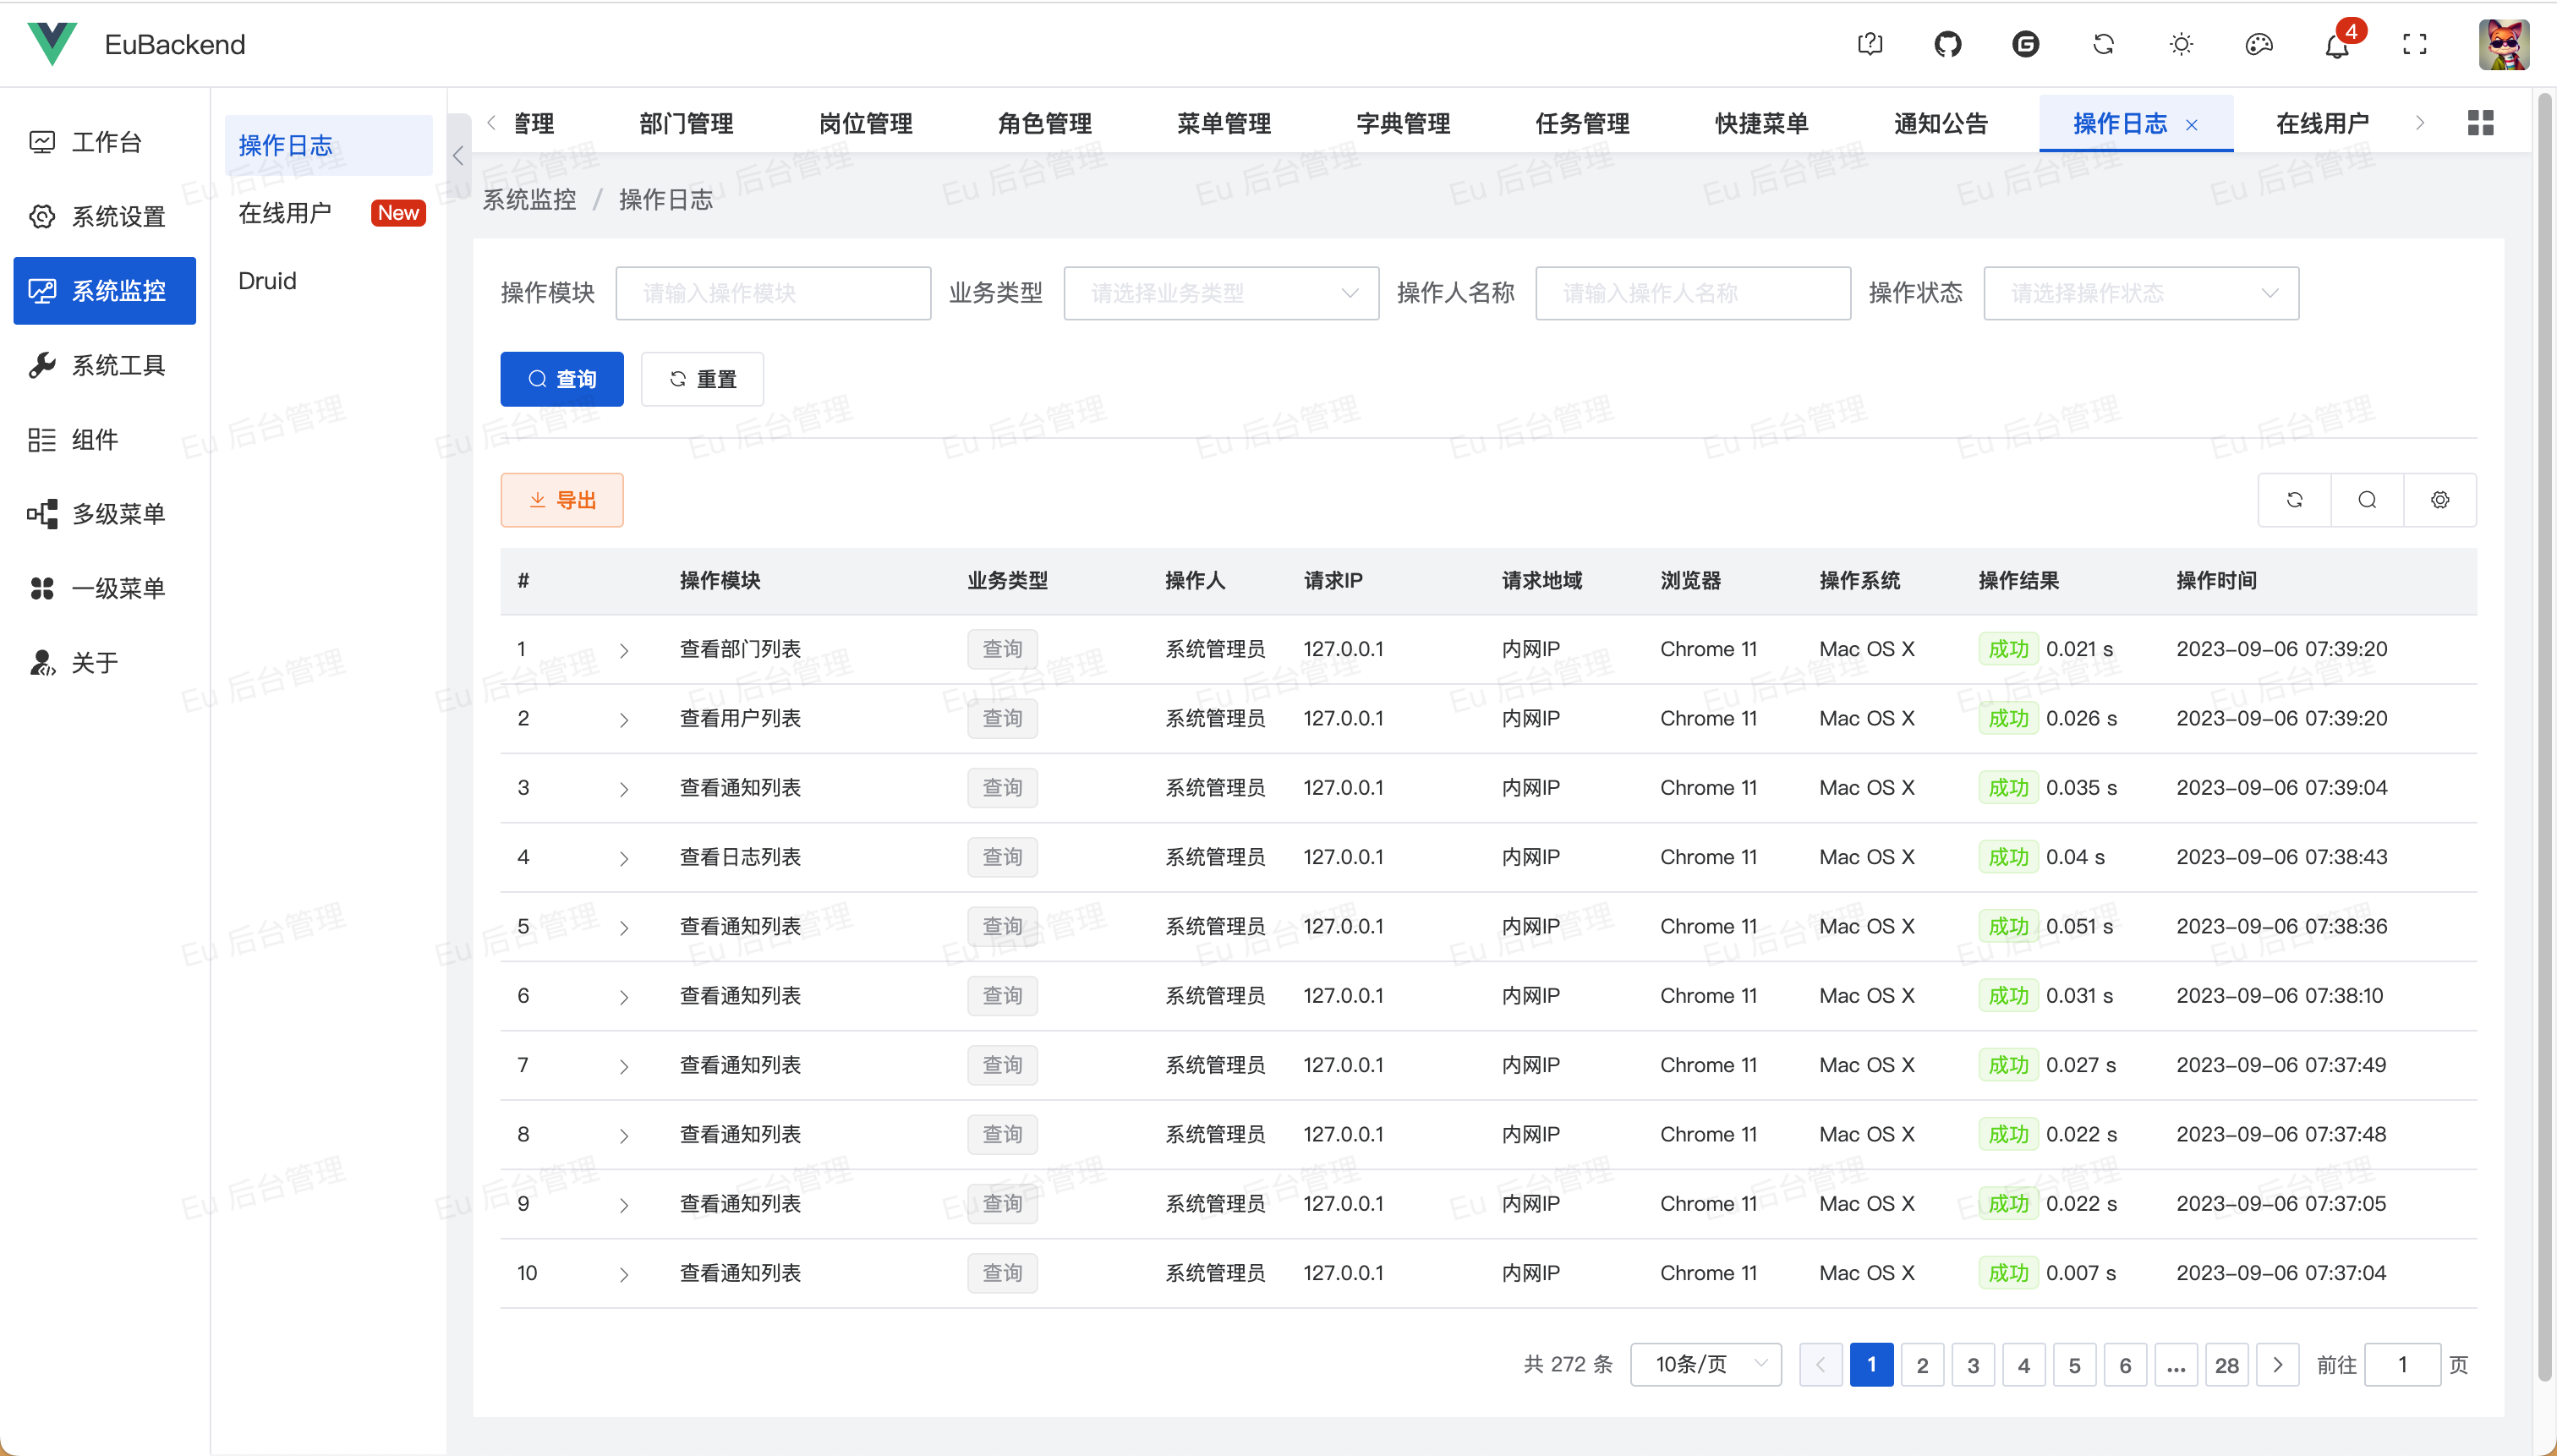
Task: Open 一级菜单 in the sidebar
Action: pyautogui.click(x=105, y=588)
